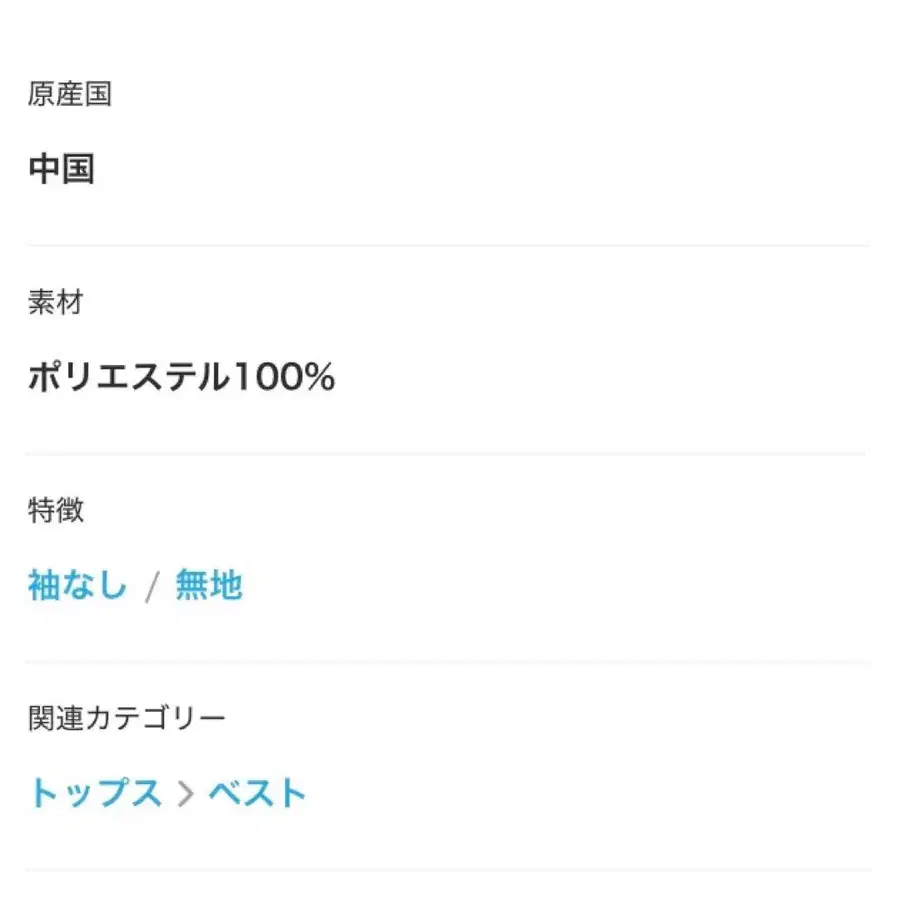This screenshot has width=900, height=900.
Task: Select the ポリエステル material word
Action: [128, 377]
